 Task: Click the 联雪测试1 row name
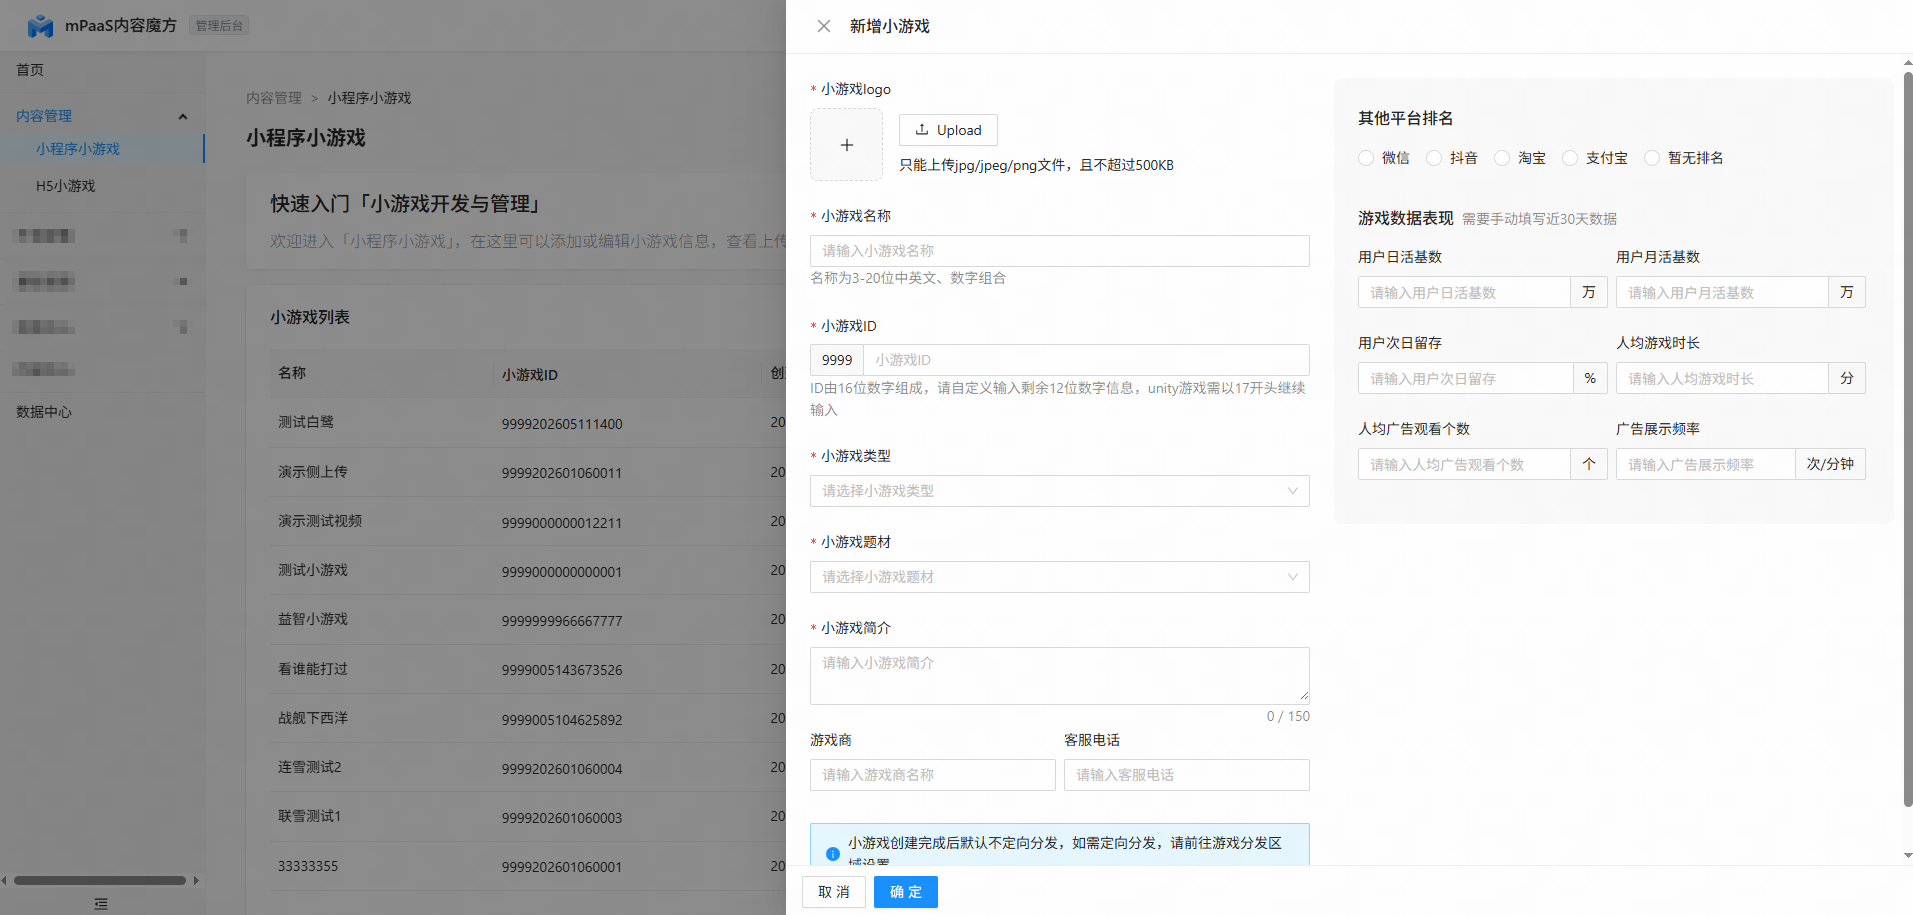(310, 816)
